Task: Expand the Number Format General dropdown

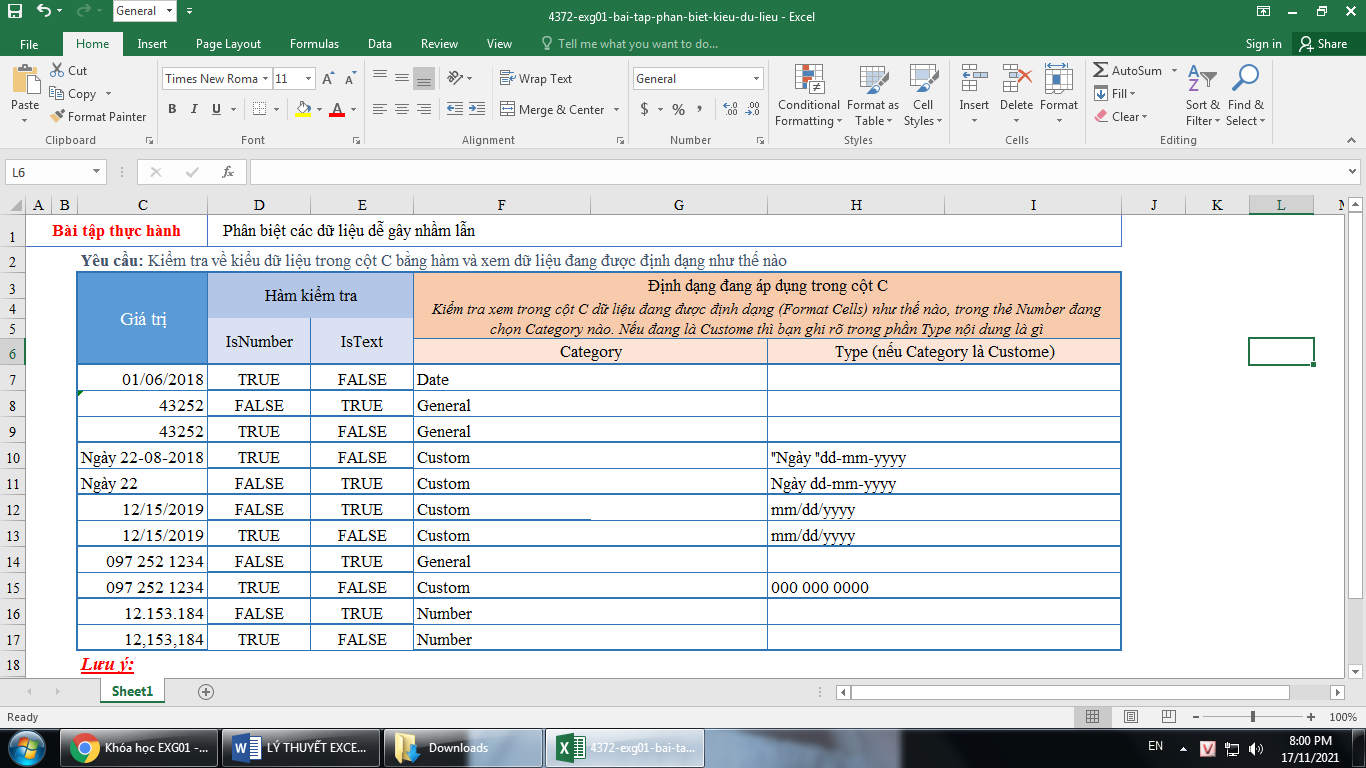Action: pyautogui.click(x=756, y=79)
